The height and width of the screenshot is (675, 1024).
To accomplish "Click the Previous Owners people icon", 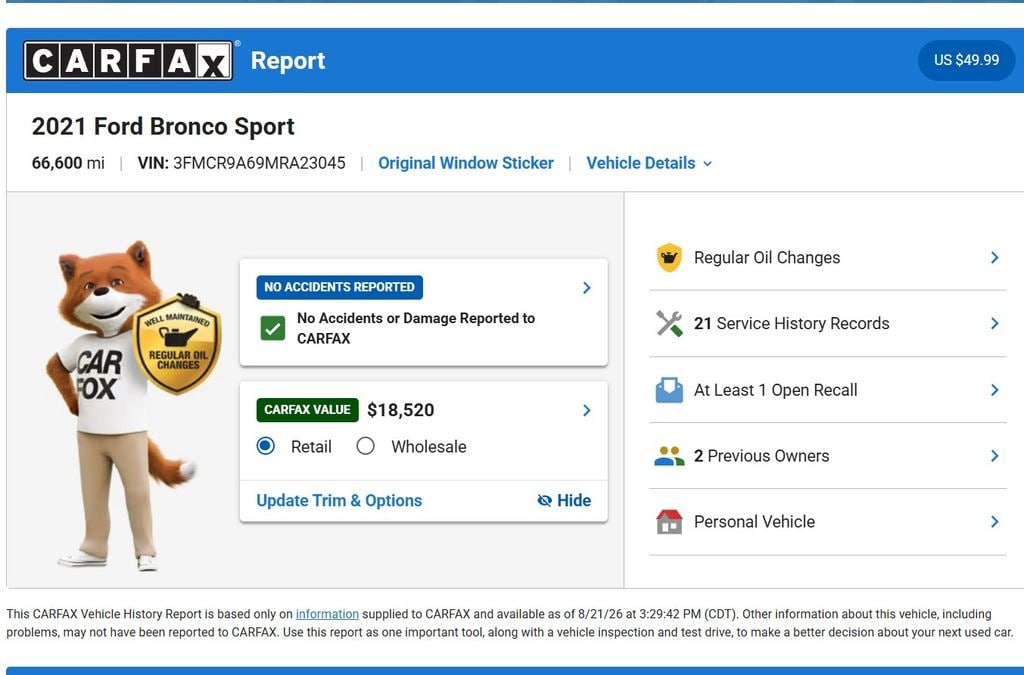I will click(669, 456).
